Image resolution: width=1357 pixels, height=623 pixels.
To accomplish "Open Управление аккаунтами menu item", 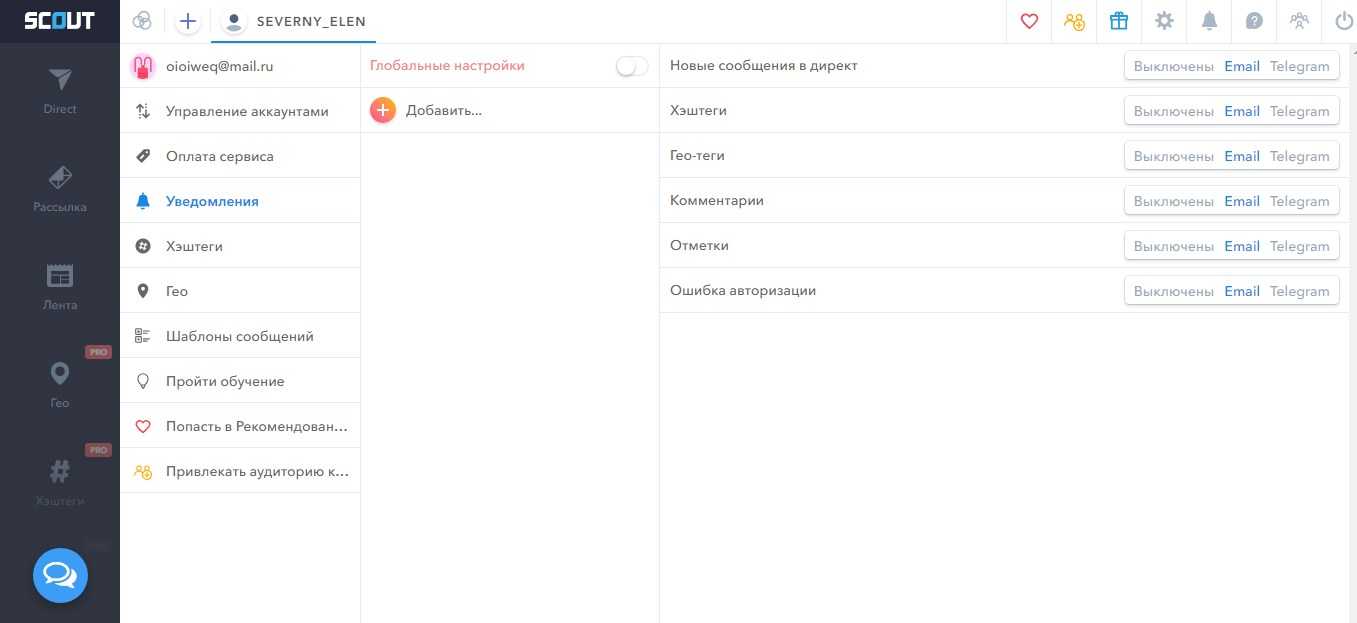I will [x=246, y=111].
